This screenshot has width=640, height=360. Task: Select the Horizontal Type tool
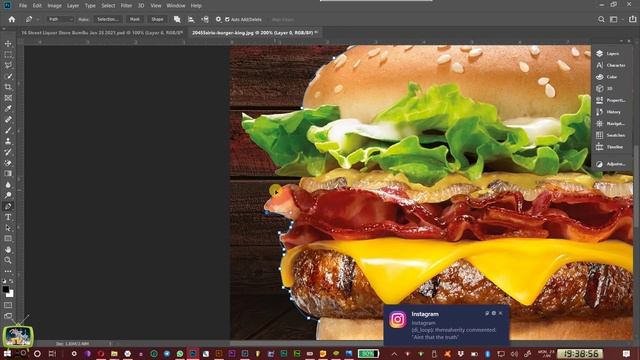click(x=8, y=217)
